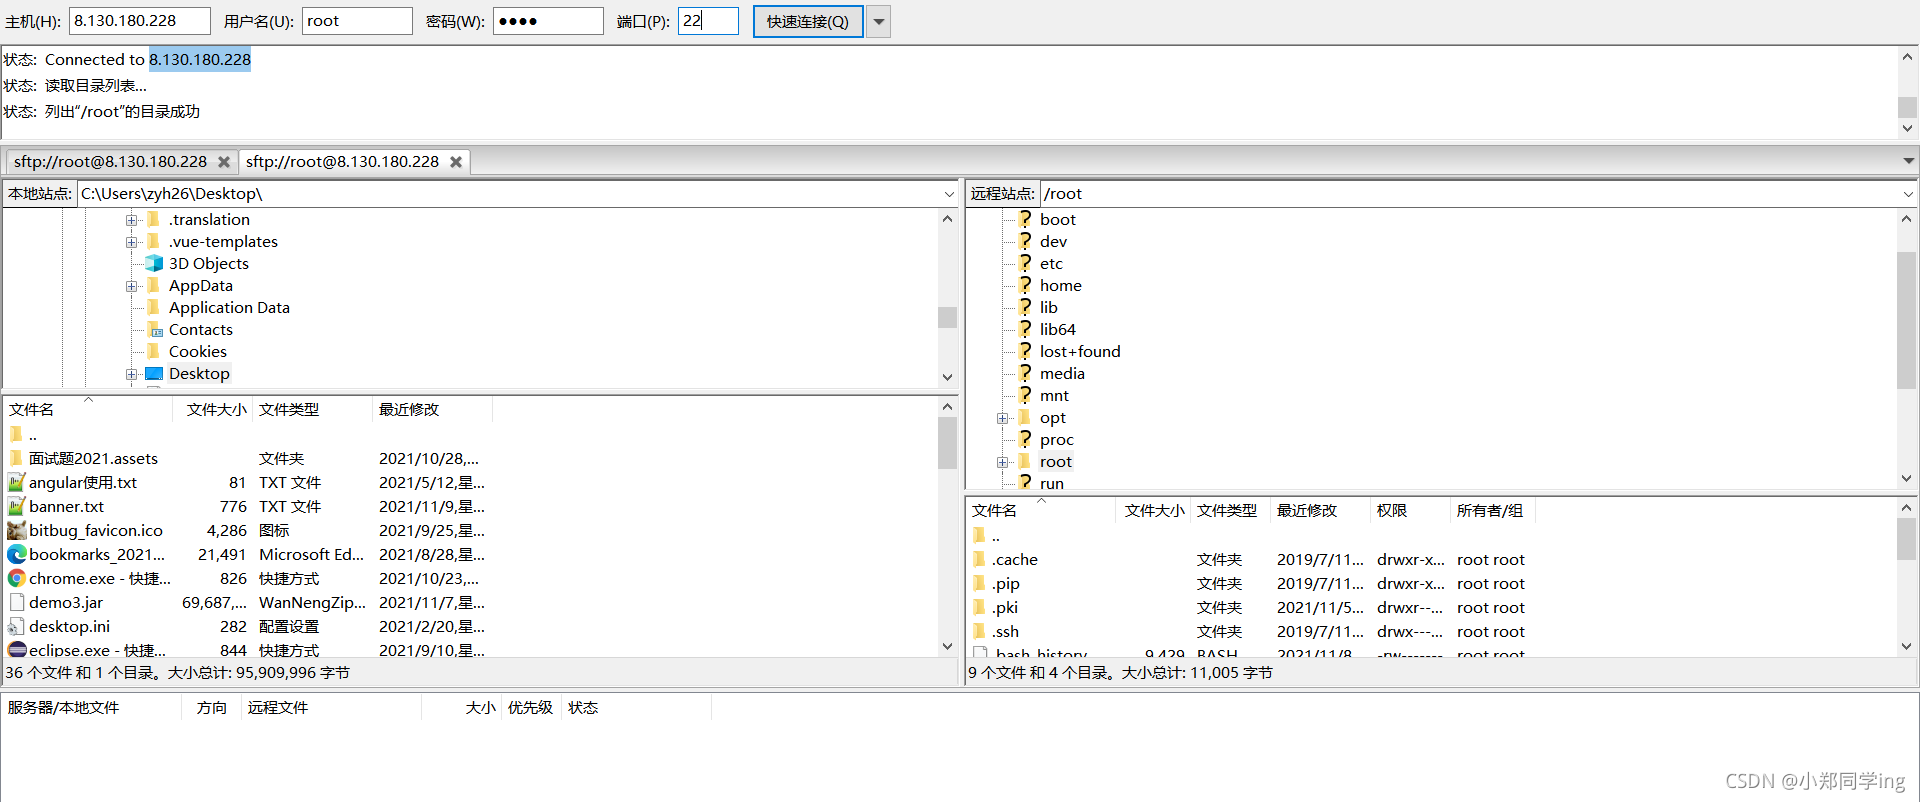Image resolution: width=1920 pixels, height=802 pixels.
Task: Close the first sftp connection tab
Action: click(224, 162)
